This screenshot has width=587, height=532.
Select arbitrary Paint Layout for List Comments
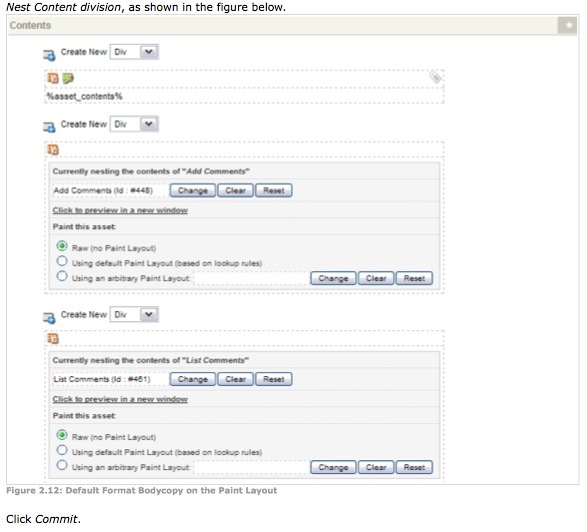(x=62, y=465)
